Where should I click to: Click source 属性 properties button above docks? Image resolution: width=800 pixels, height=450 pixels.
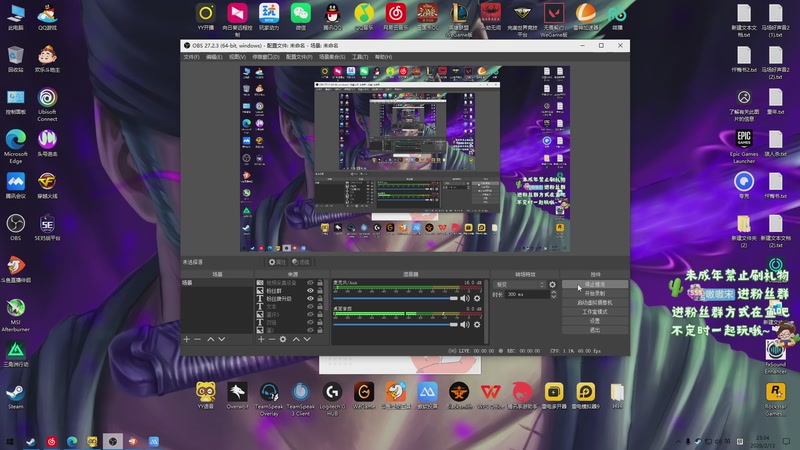pos(277,262)
